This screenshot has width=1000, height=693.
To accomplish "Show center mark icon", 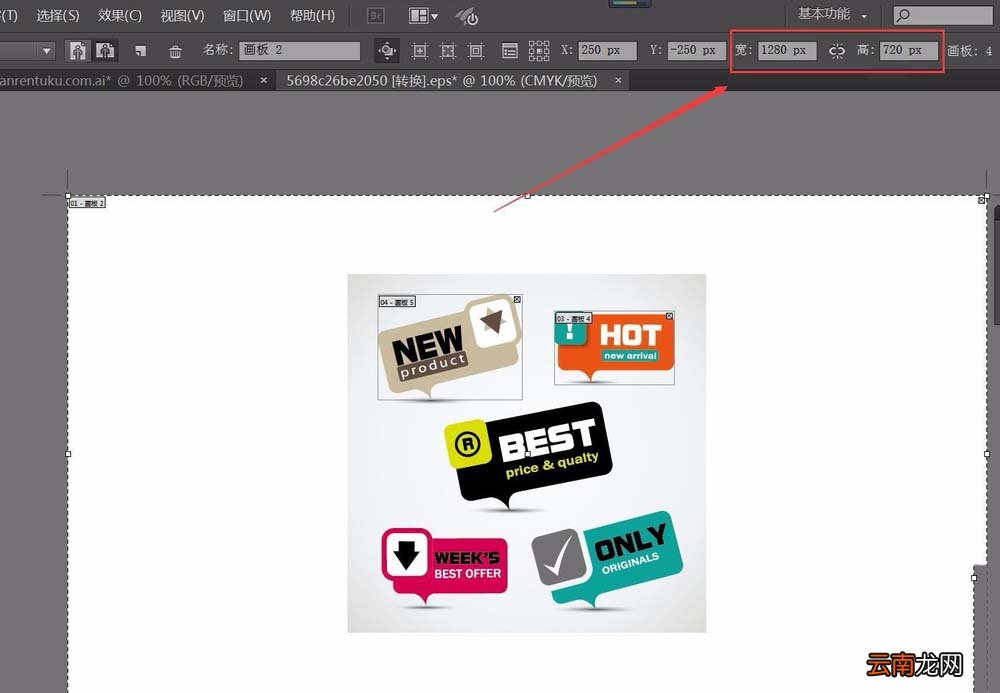I will click(419, 50).
